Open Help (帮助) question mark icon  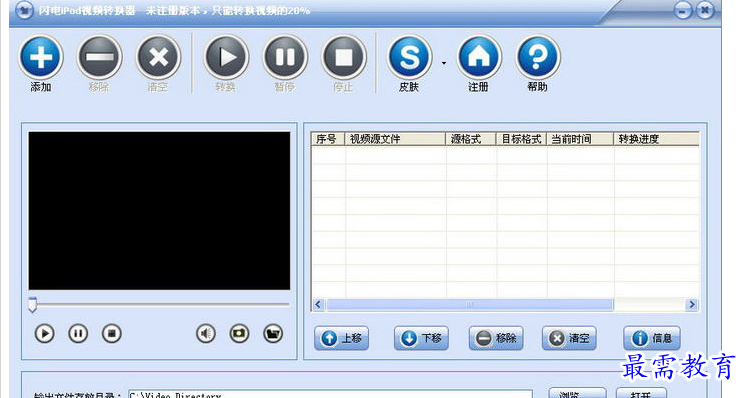tap(538, 57)
